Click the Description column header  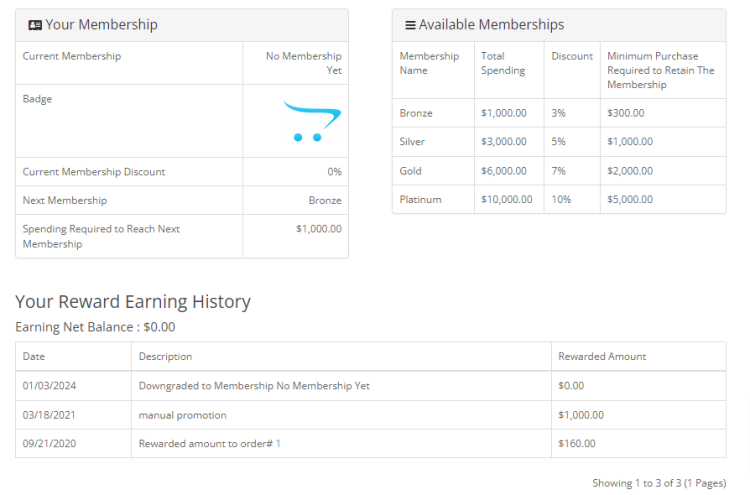tap(165, 356)
